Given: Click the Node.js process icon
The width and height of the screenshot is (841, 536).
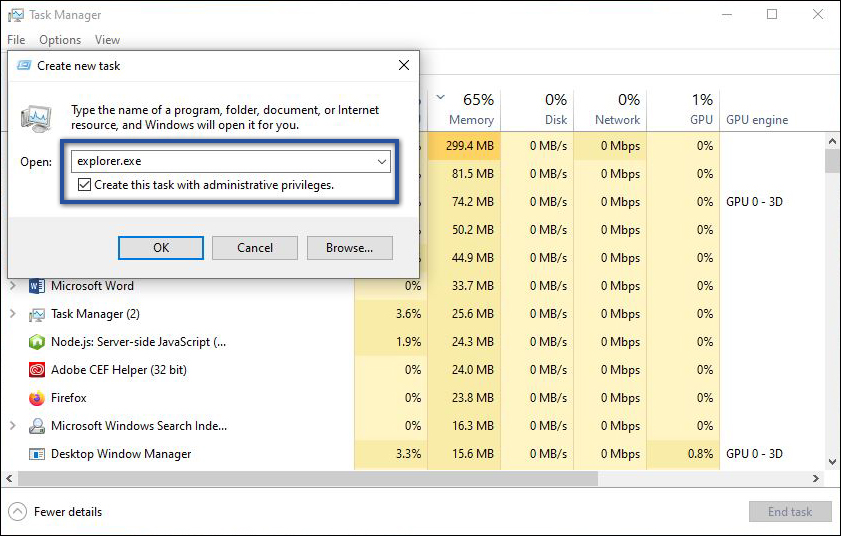Looking at the screenshot, I should point(36,342).
